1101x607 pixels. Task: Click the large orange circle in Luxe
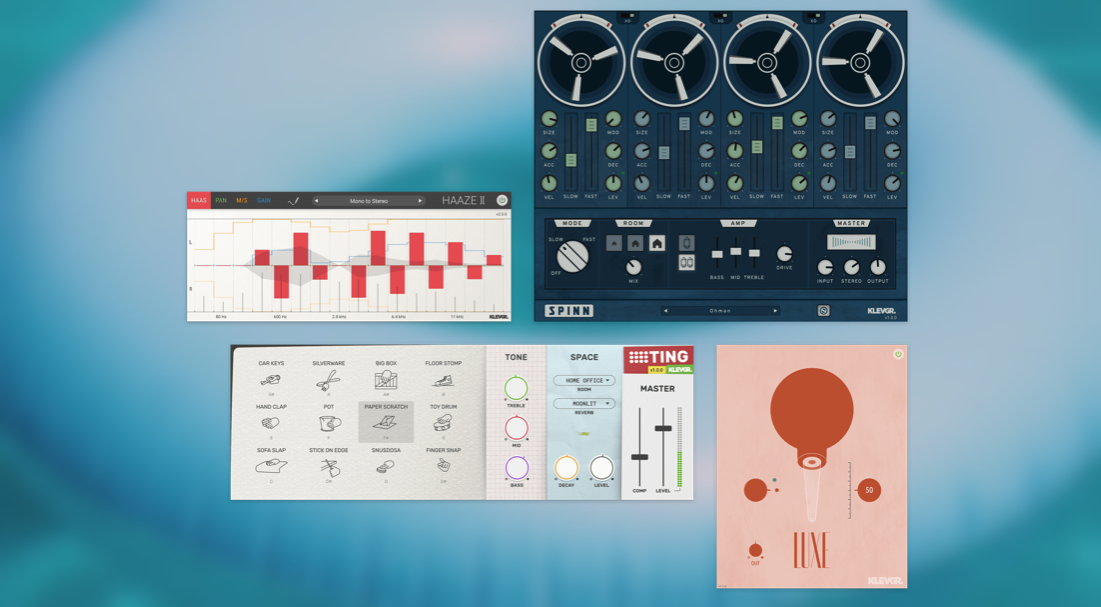tap(812, 410)
